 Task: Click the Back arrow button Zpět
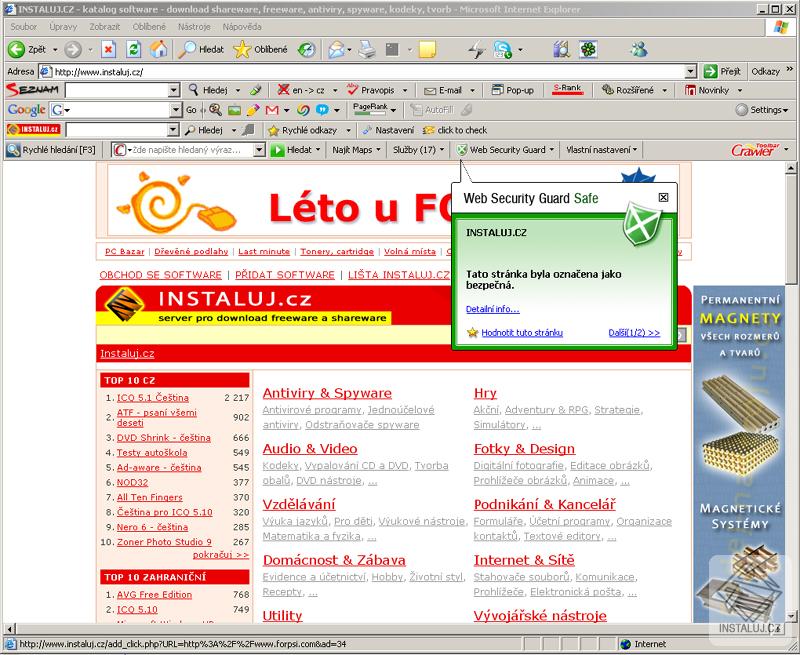pos(28,49)
